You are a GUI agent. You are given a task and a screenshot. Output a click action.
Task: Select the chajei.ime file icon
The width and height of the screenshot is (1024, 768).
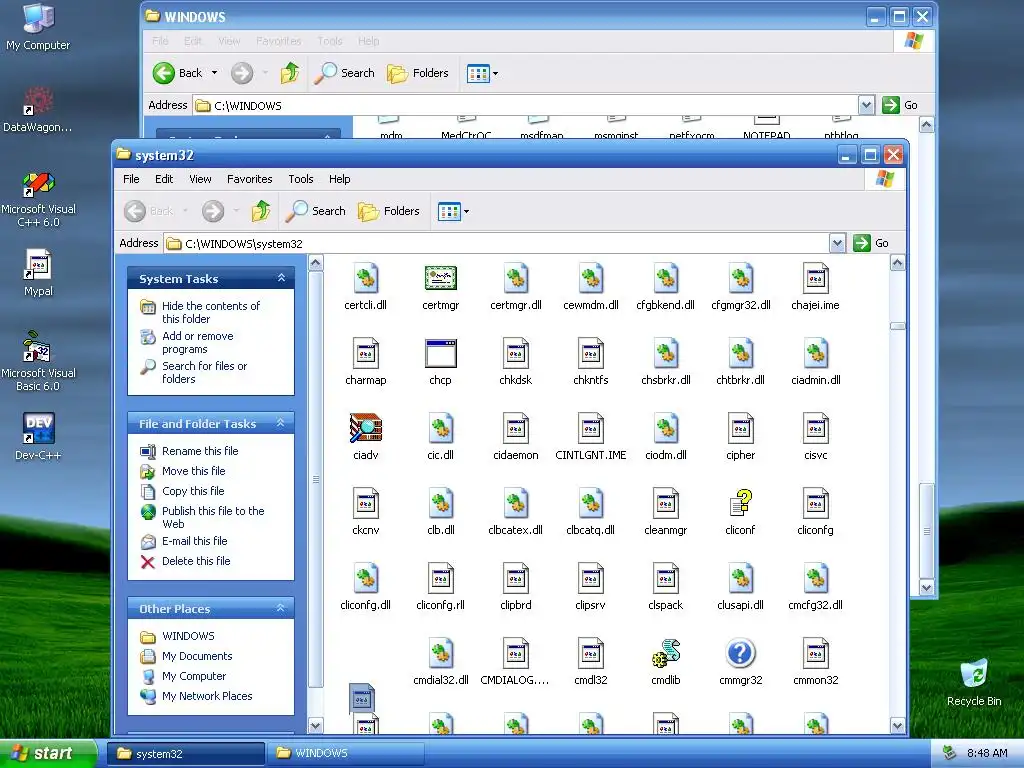click(815, 278)
